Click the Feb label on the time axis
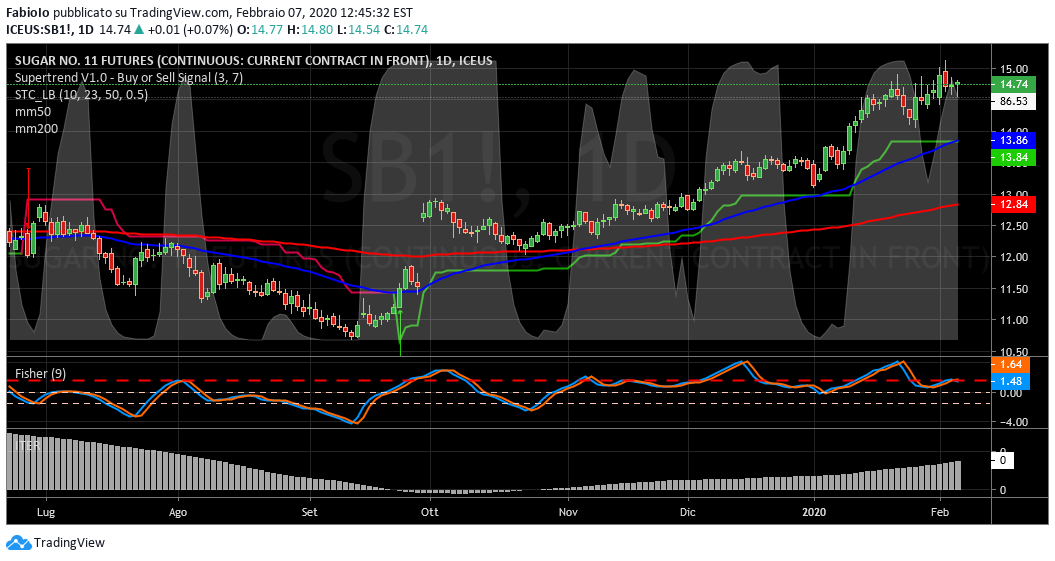Image resolution: width=1055 pixels, height=561 pixels. [941, 510]
